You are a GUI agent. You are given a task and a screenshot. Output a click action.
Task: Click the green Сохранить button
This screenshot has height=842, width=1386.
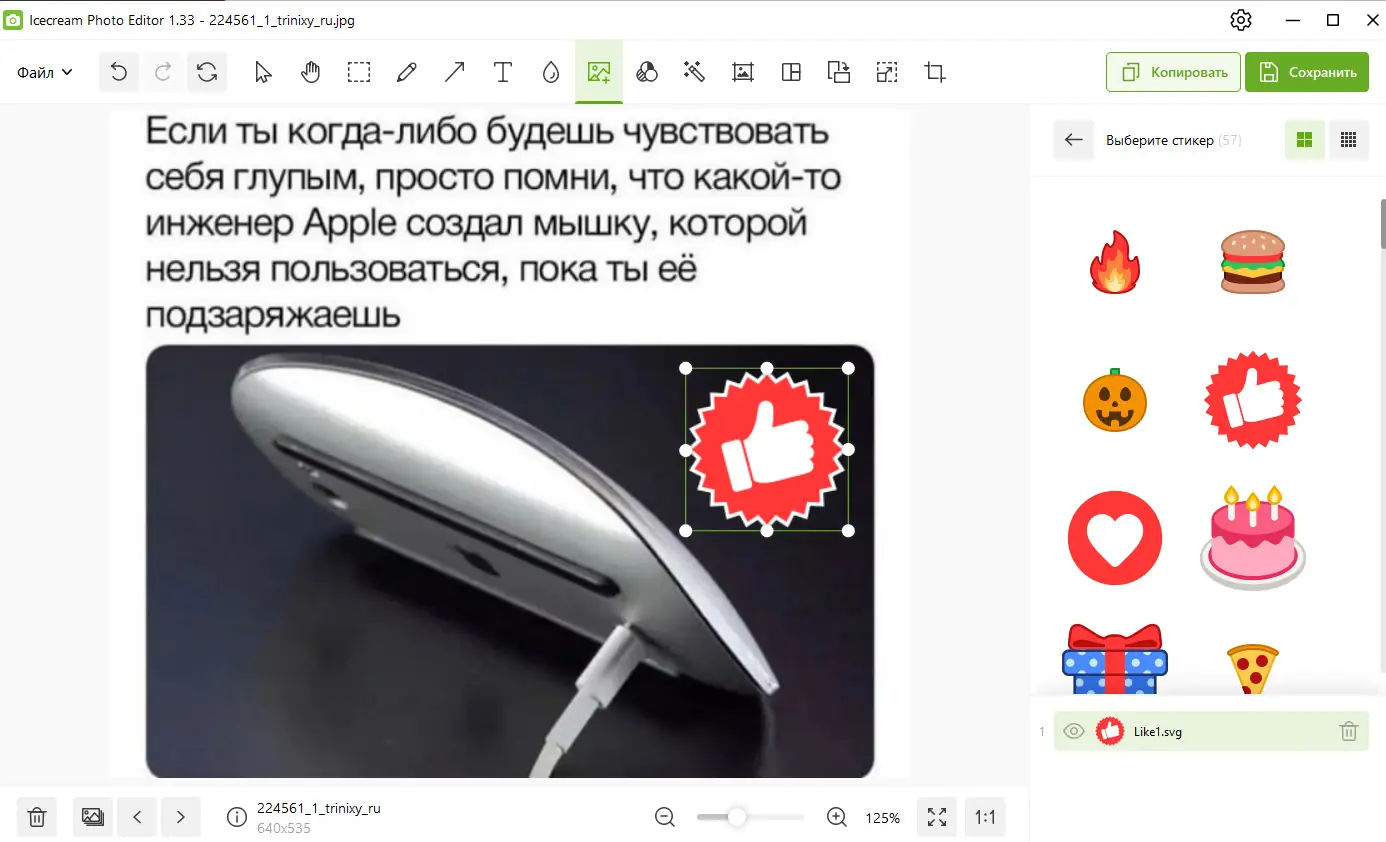click(x=1306, y=71)
